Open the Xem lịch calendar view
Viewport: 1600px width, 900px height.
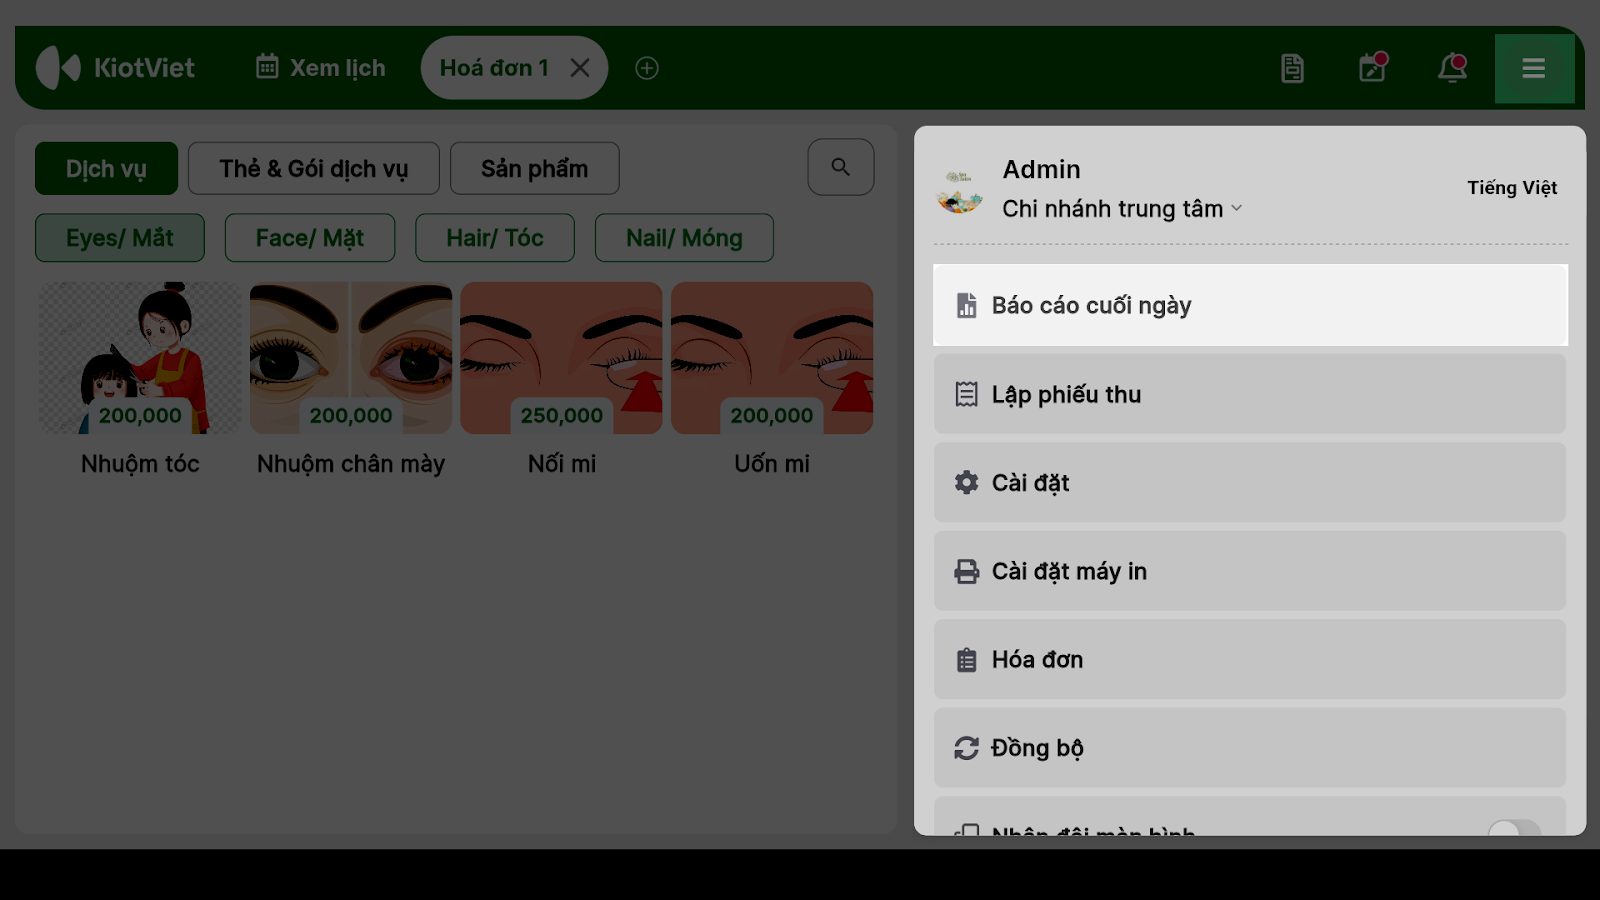point(321,68)
